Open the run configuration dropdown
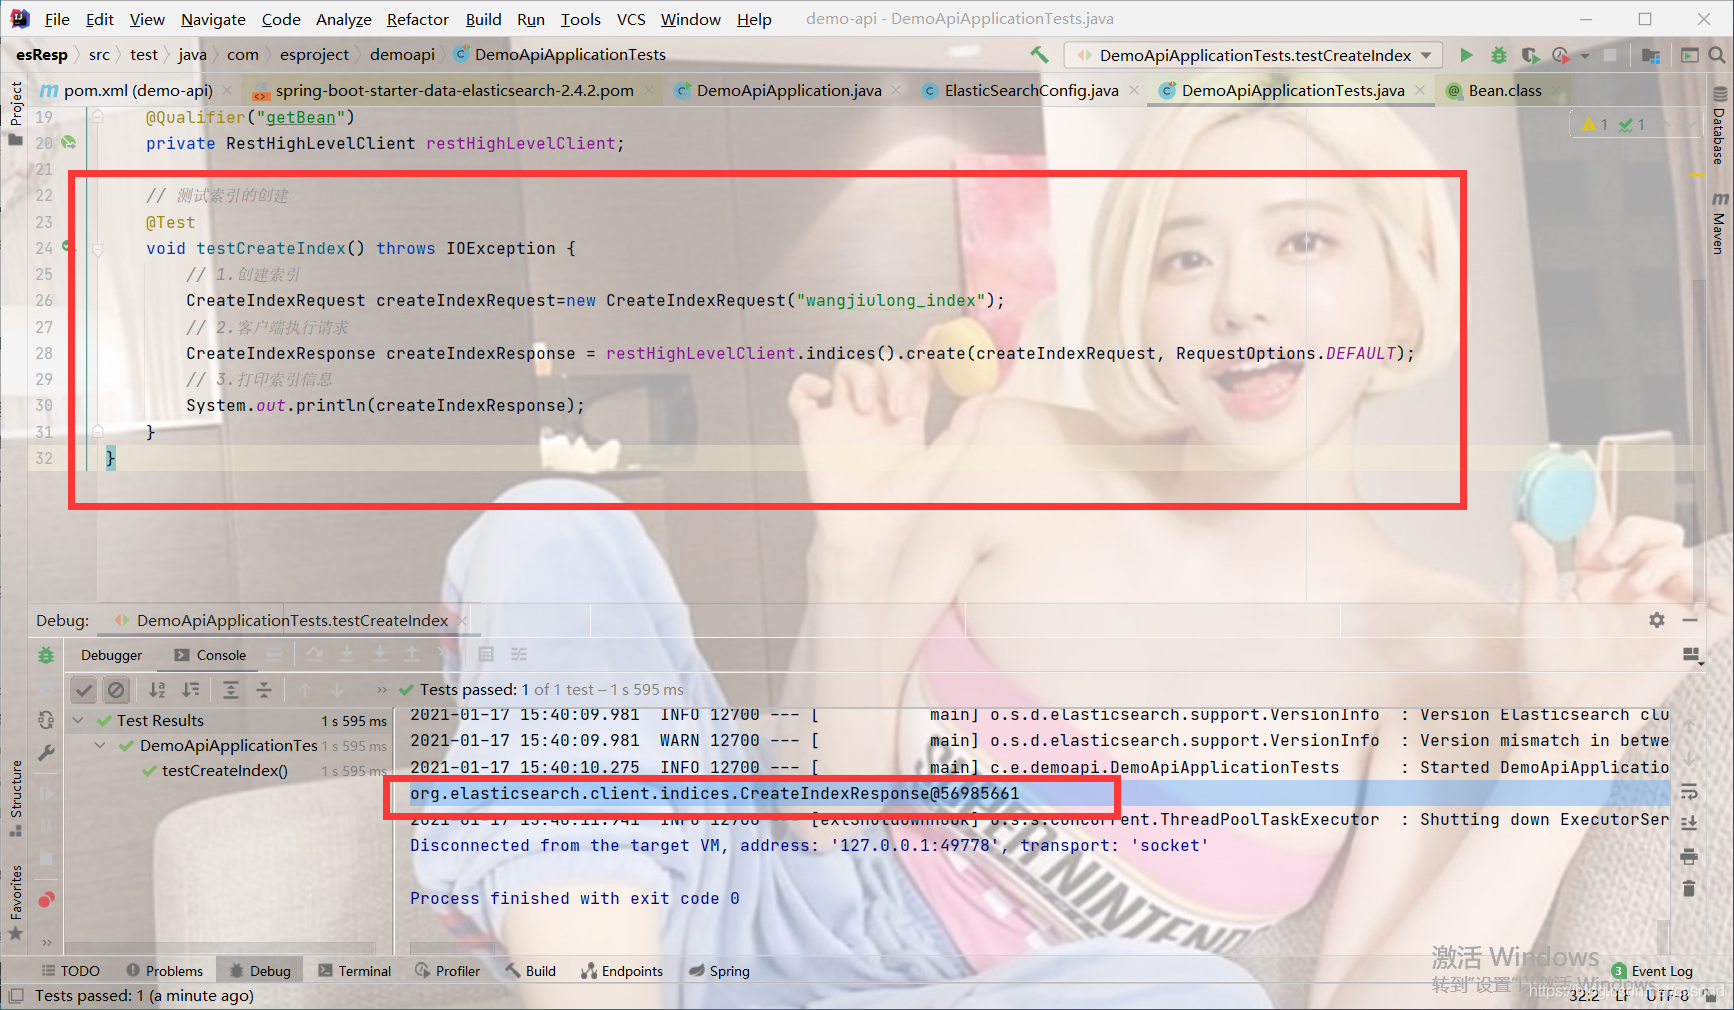 [1426, 55]
